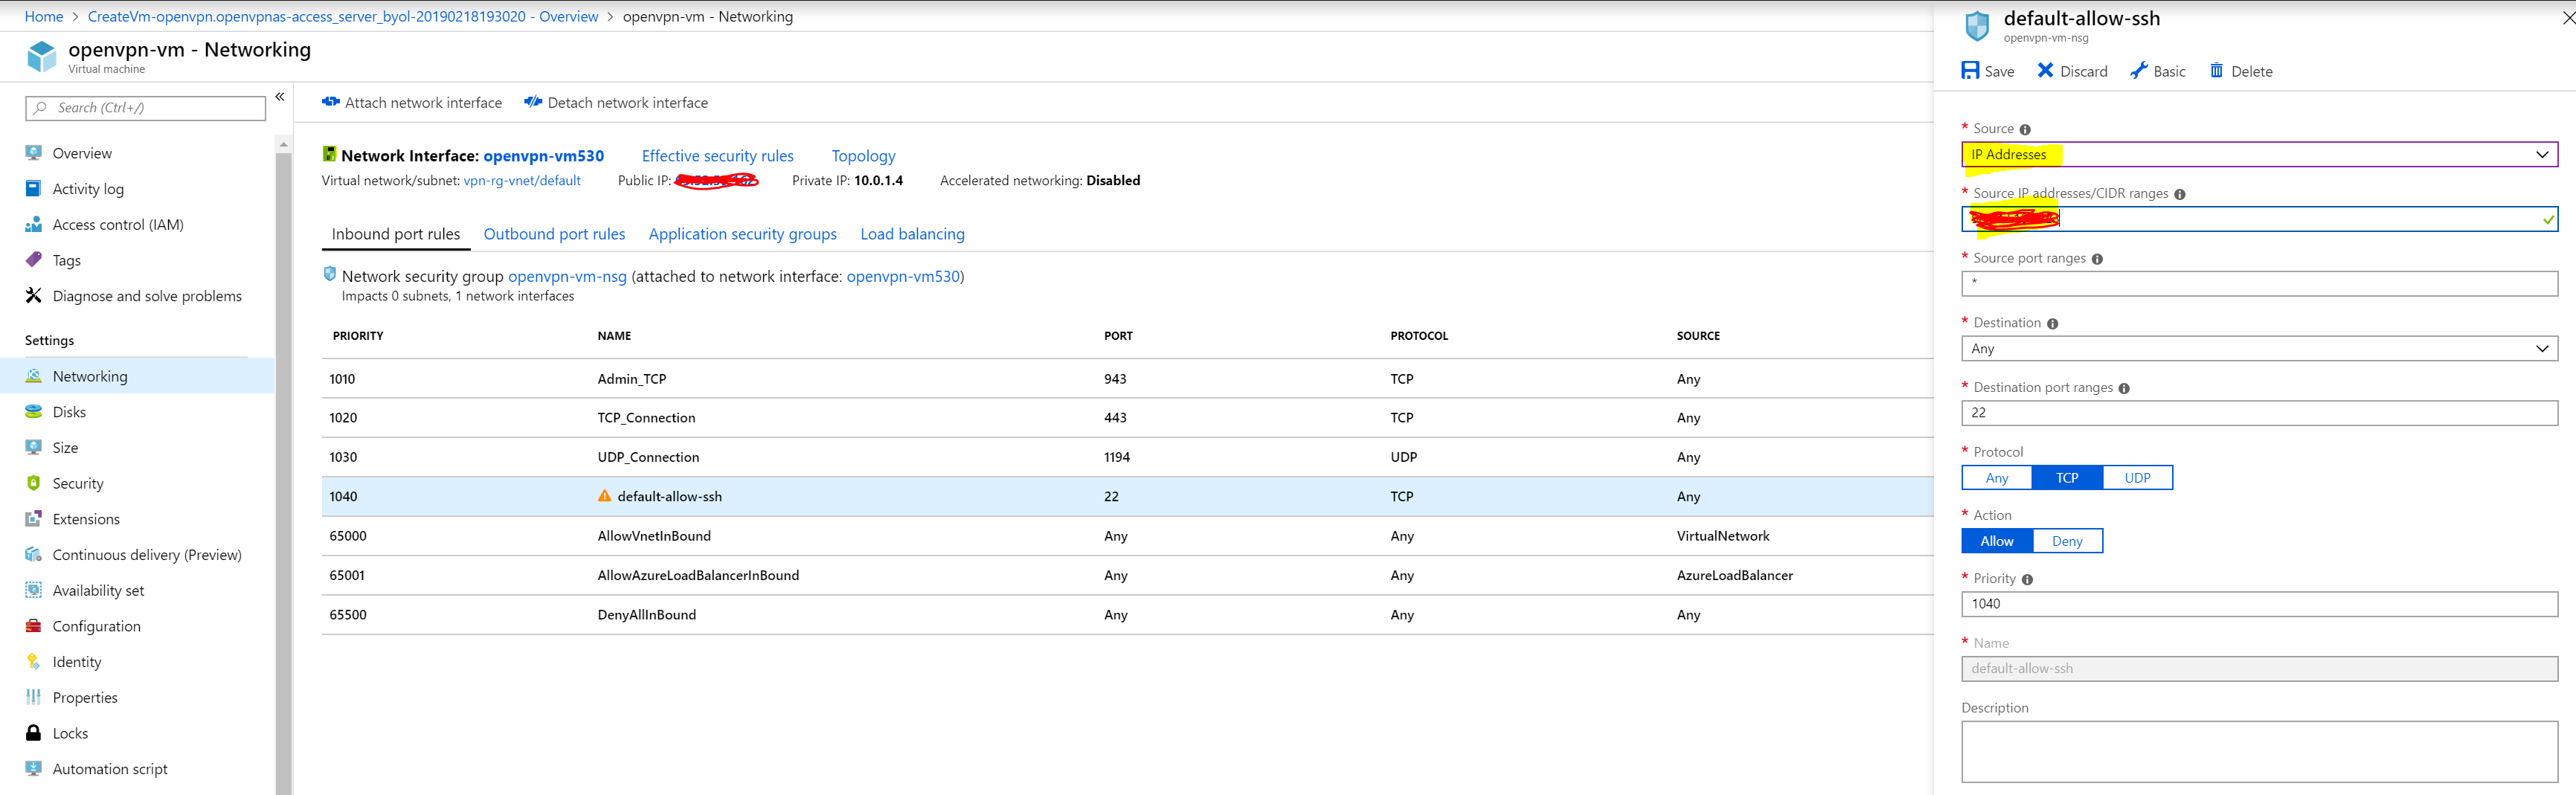Open Effective security rules link
Image resolution: width=2576 pixels, height=795 pixels.
tap(717, 156)
